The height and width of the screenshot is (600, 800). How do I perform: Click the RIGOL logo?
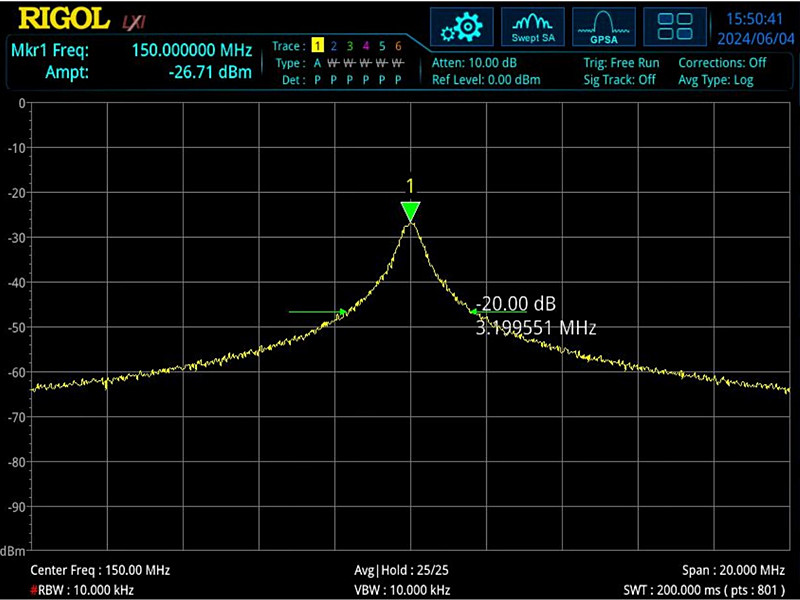tap(64, 19)
